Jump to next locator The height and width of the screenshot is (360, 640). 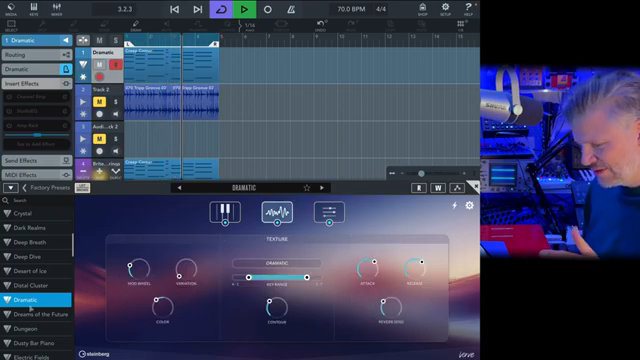[x=198, y=9]
